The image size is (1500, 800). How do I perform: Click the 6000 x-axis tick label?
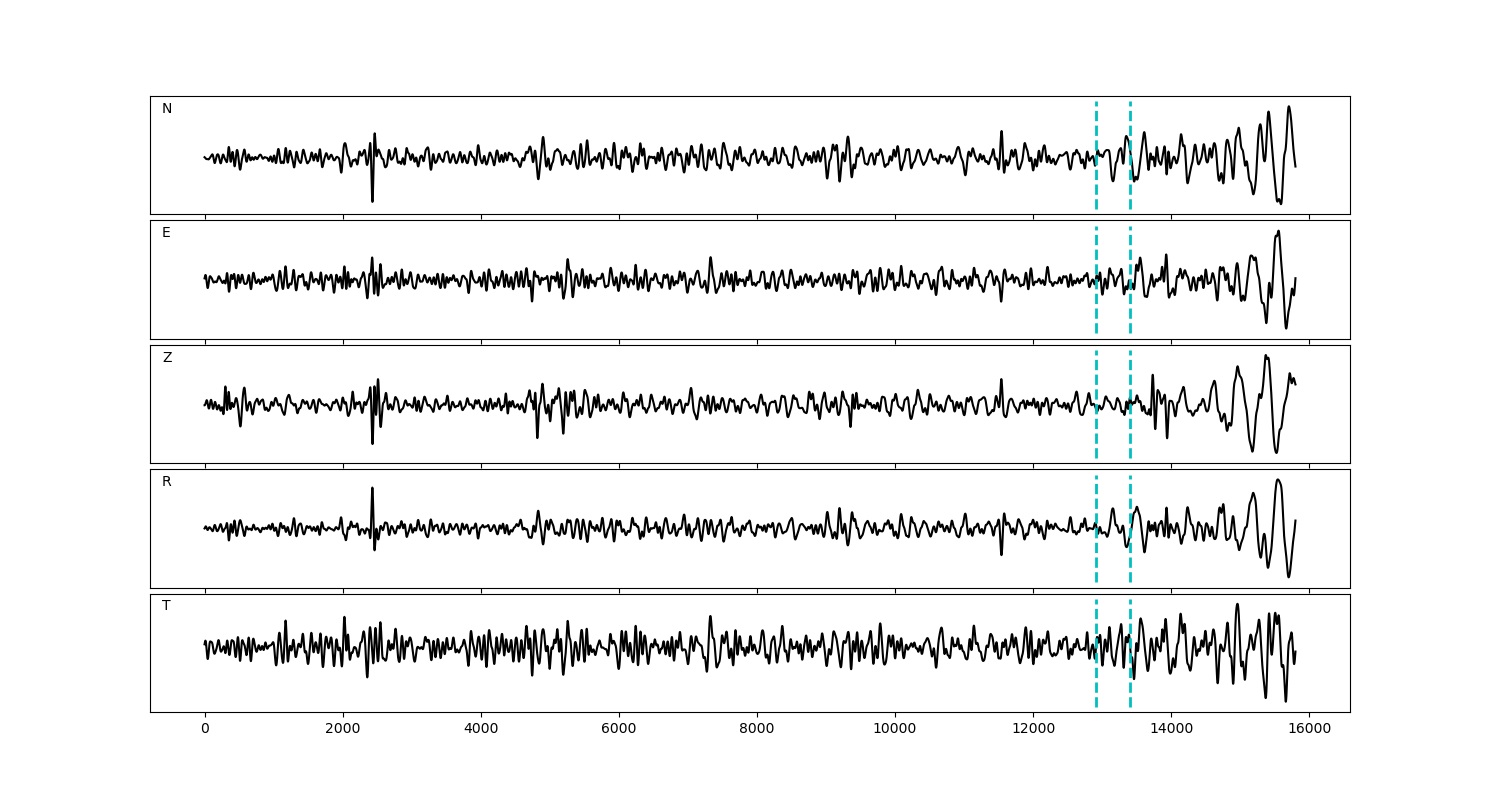(619, 729)
